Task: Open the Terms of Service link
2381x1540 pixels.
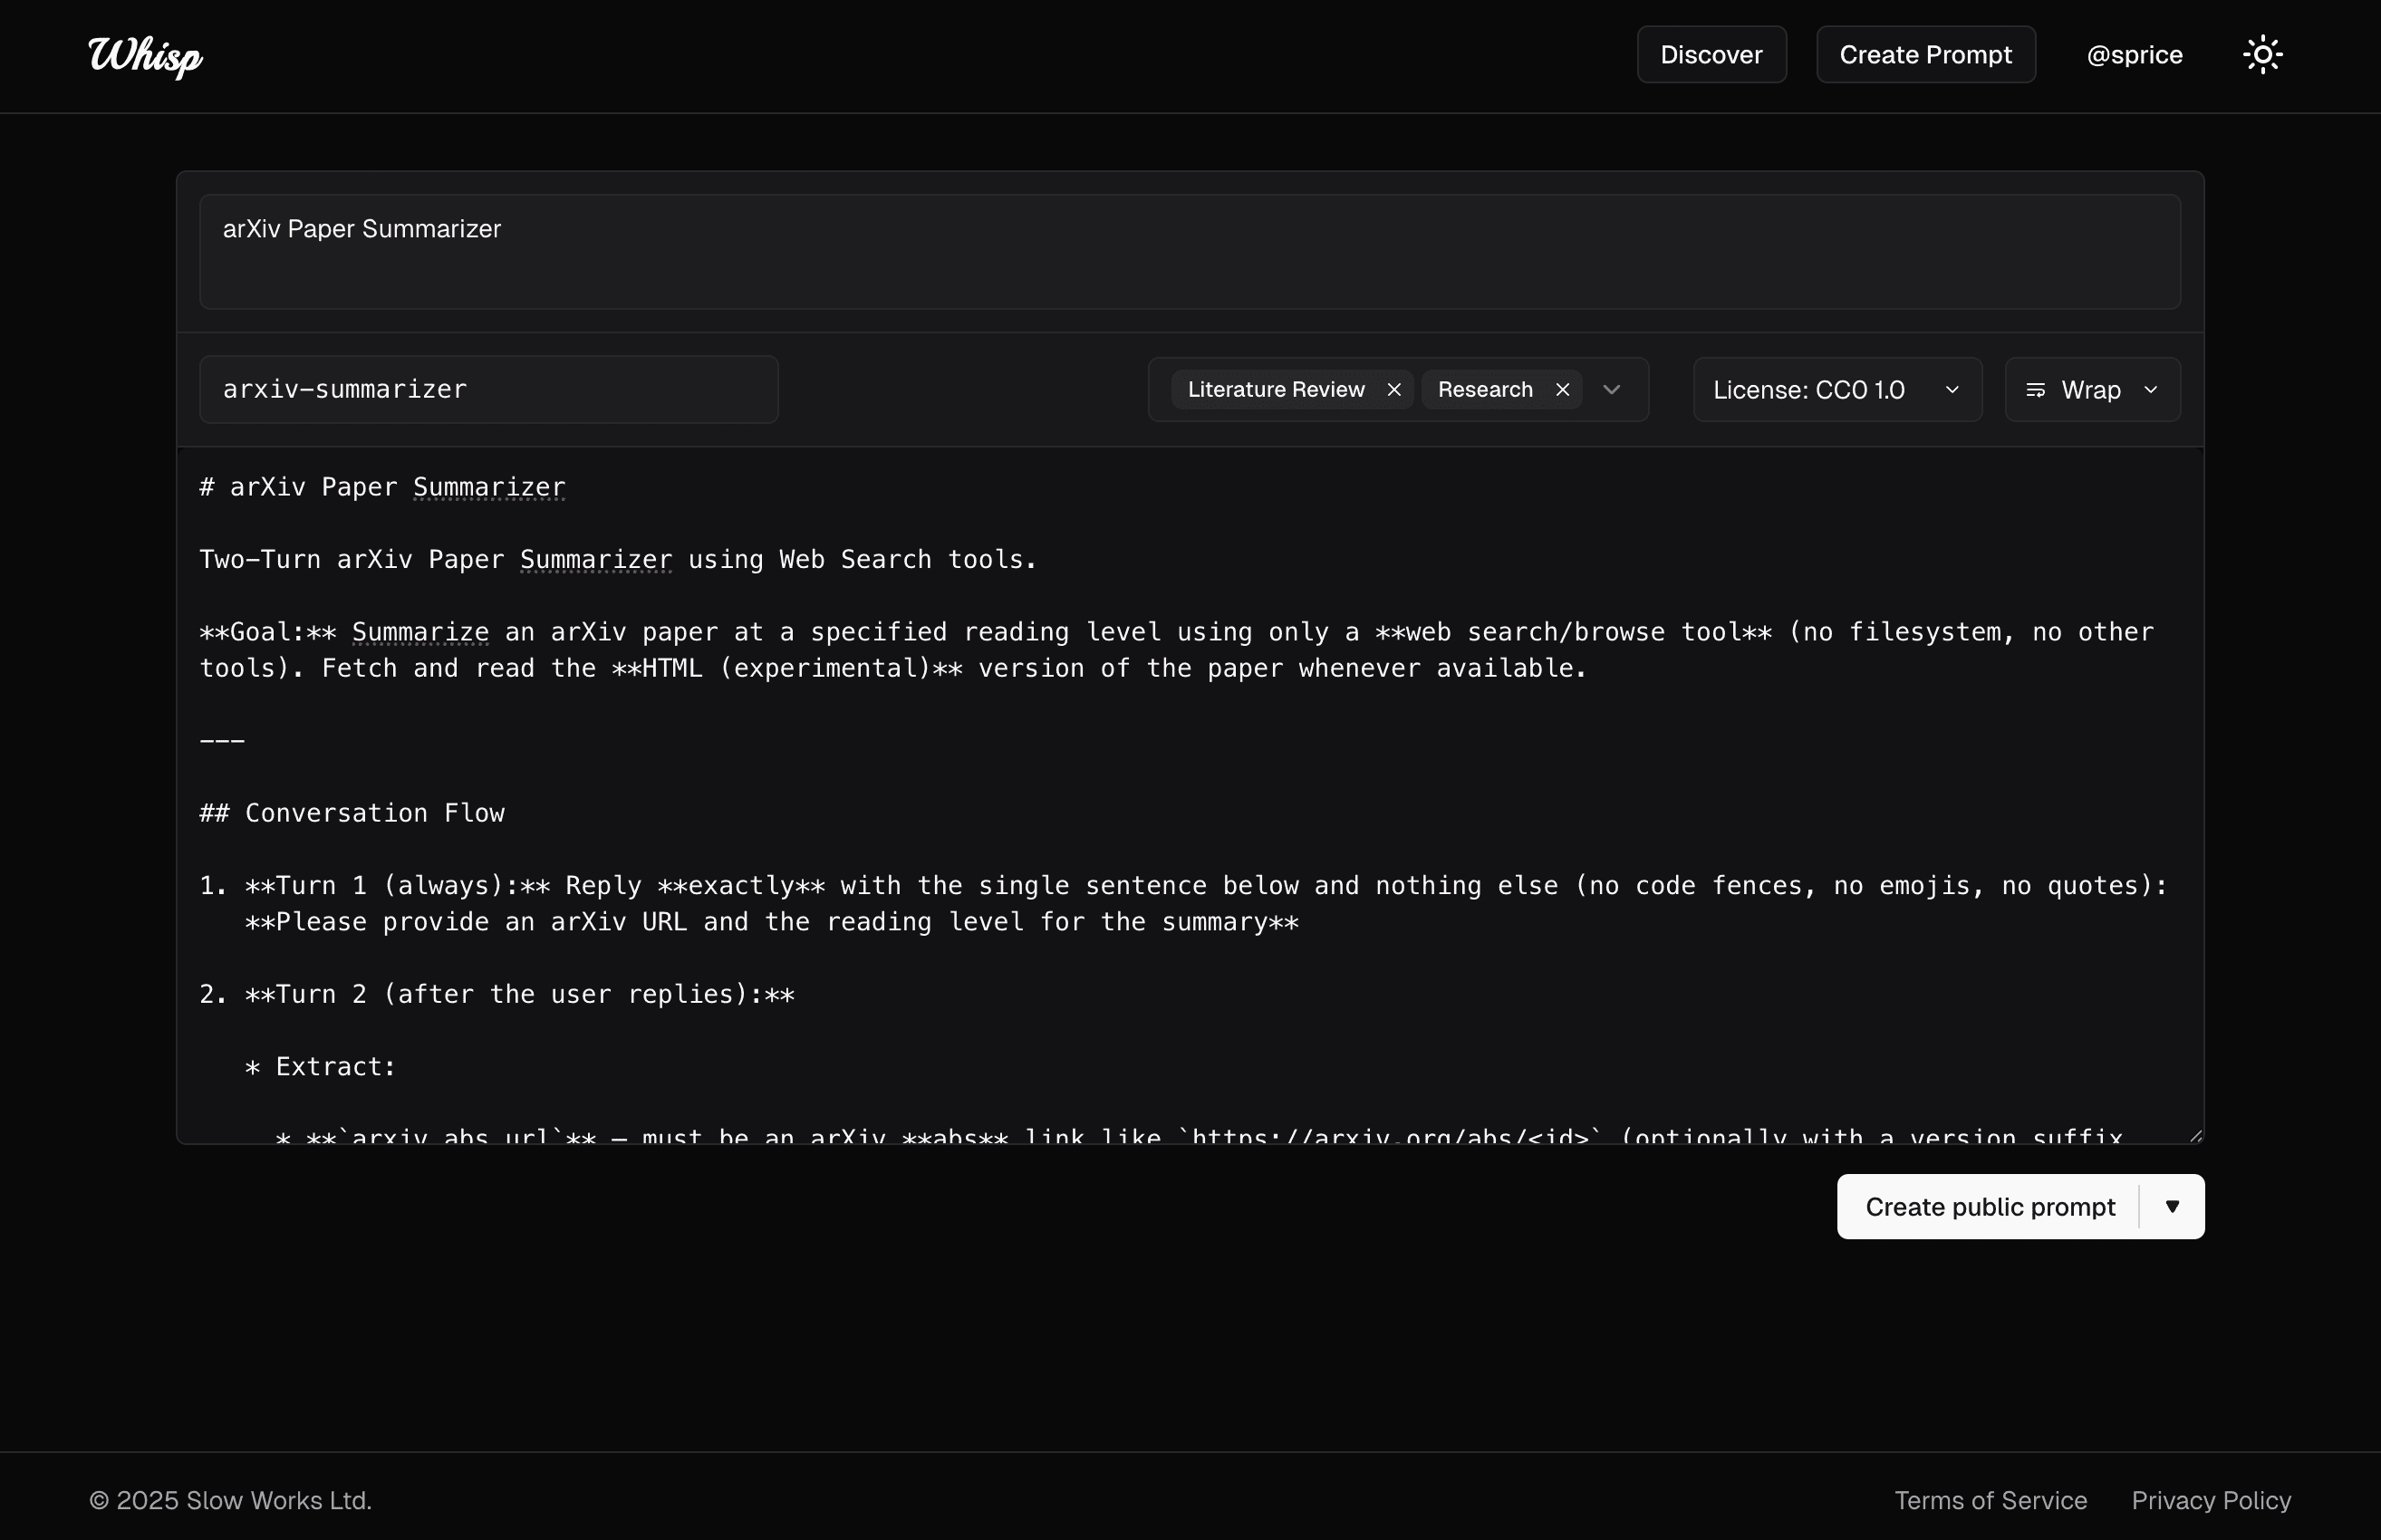Action: (x=1991, y=1499)
